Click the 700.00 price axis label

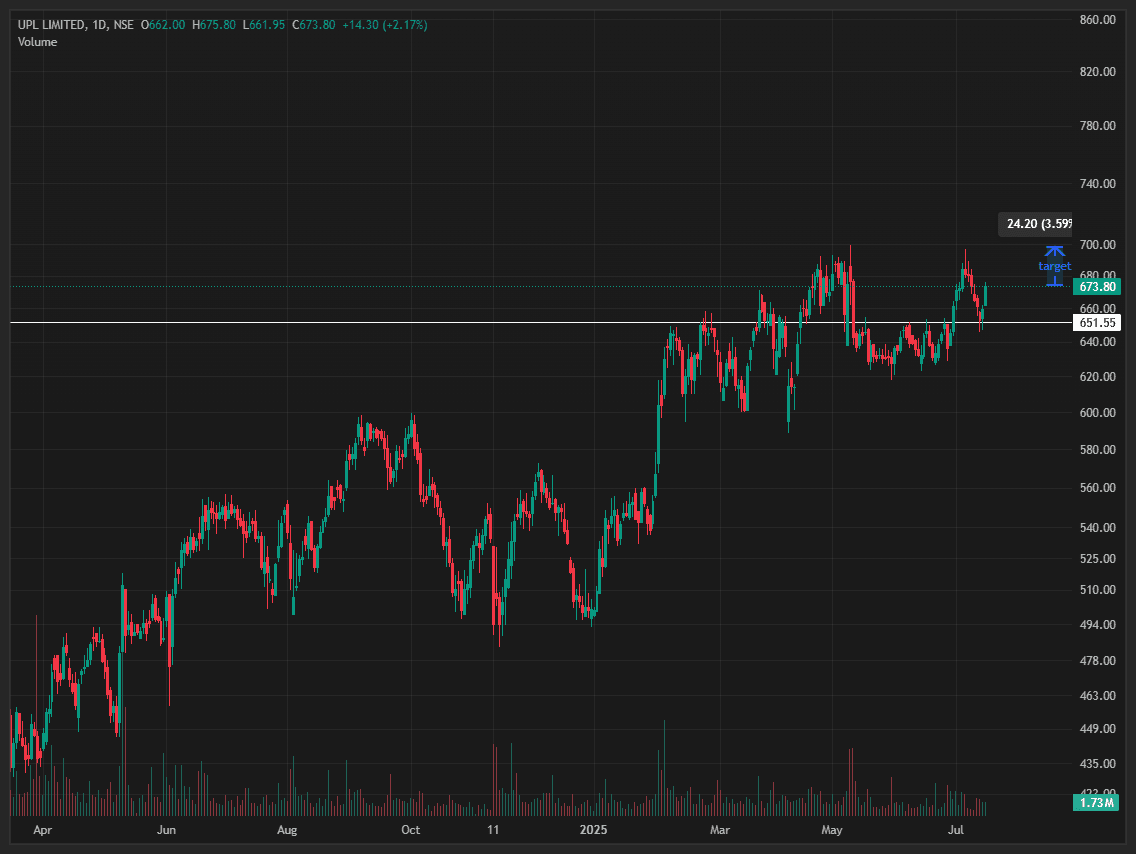tap(1098, 245)
